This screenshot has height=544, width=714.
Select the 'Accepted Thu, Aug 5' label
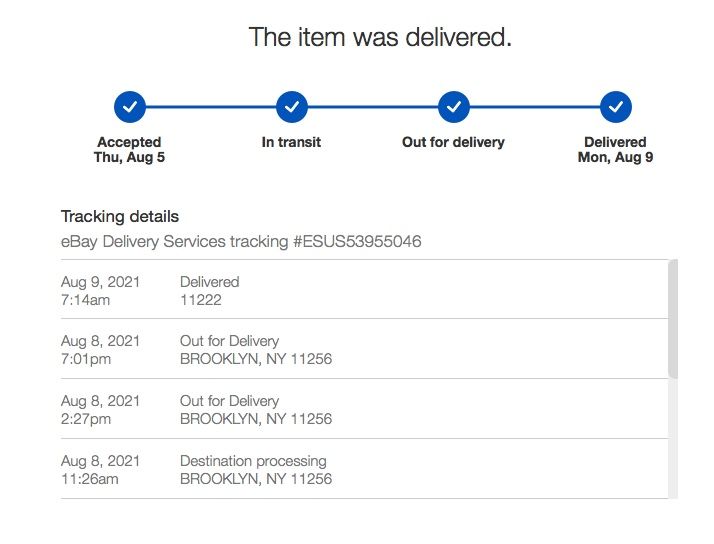pos(129,150)
